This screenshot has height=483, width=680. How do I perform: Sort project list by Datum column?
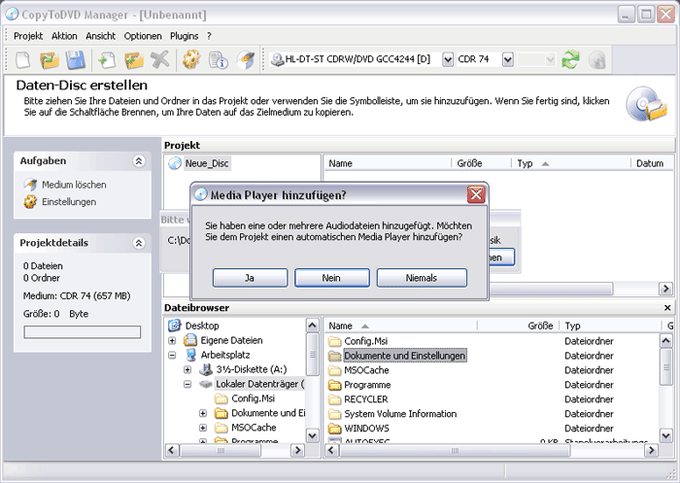click(x=652, y=163)
